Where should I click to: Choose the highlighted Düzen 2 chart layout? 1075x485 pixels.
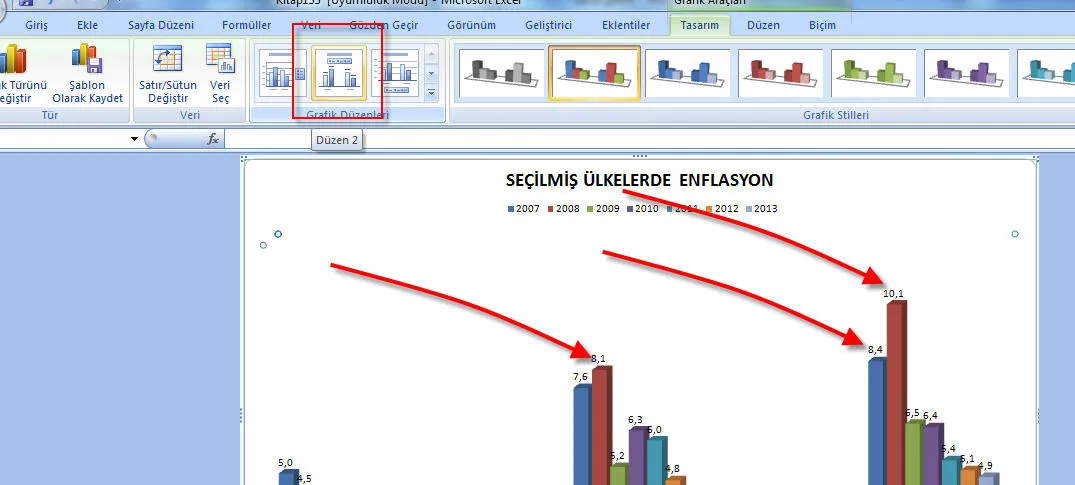[338, 73]
